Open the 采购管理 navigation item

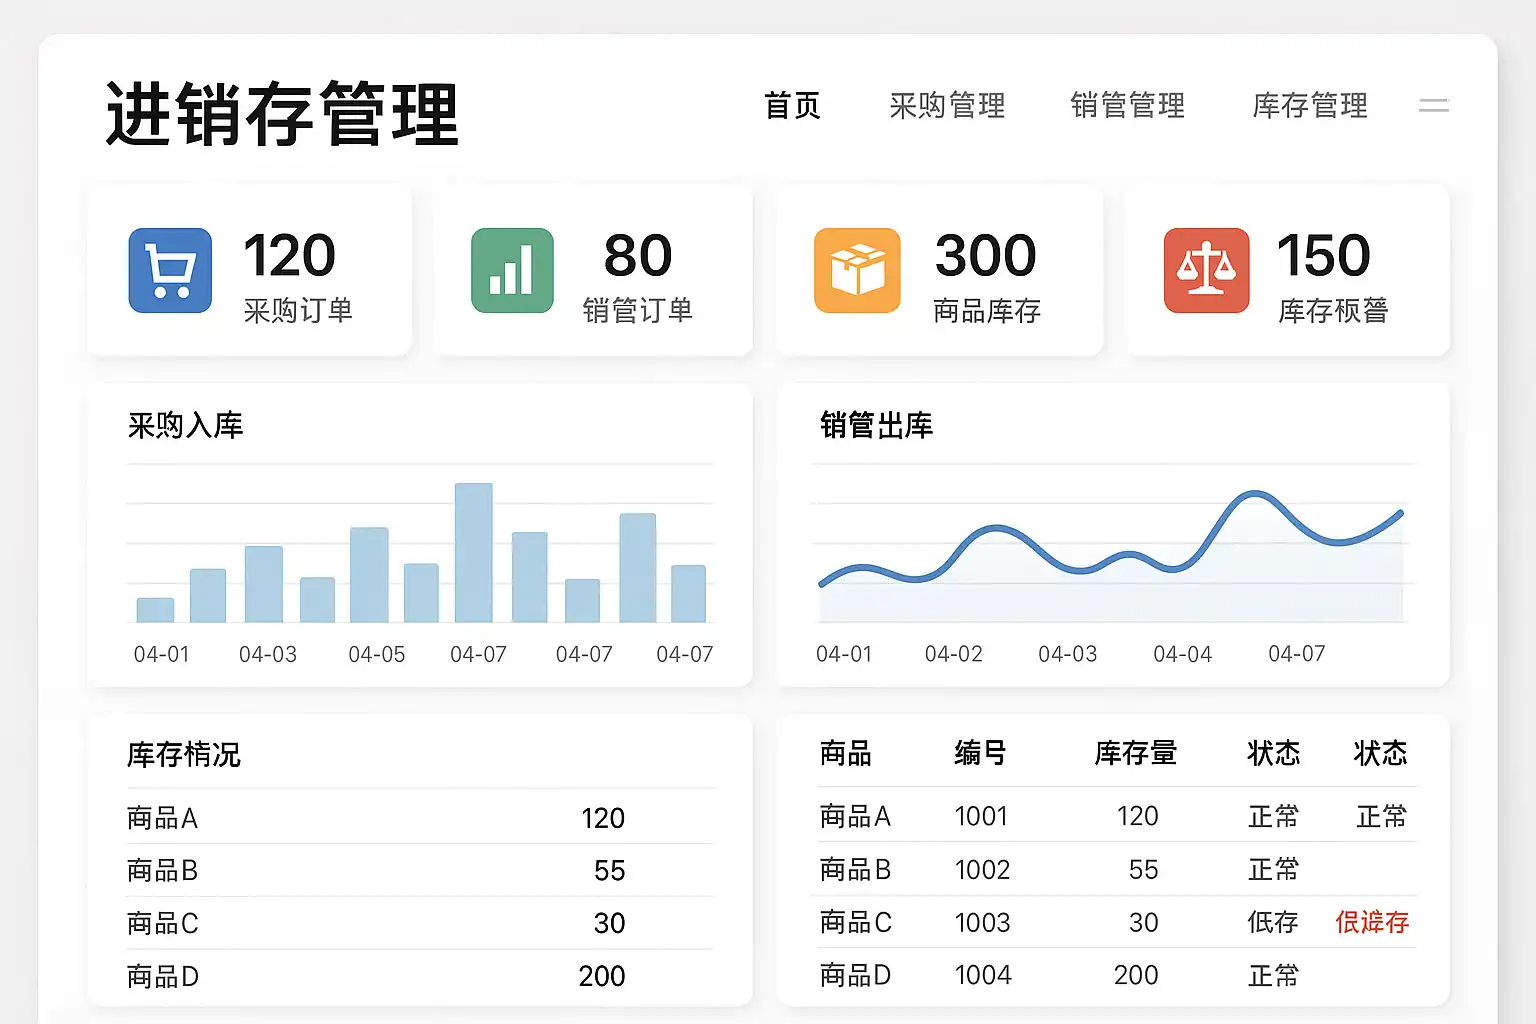pyautogui.click(x=947, y=105)
